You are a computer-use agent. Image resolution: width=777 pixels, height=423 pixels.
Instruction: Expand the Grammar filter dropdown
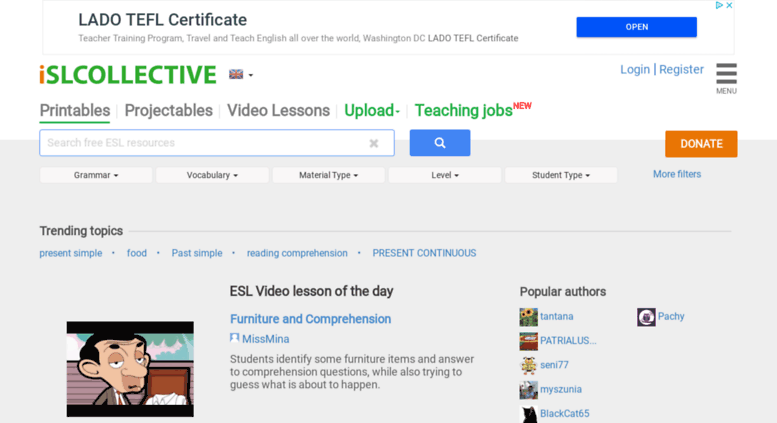[96, 175]
